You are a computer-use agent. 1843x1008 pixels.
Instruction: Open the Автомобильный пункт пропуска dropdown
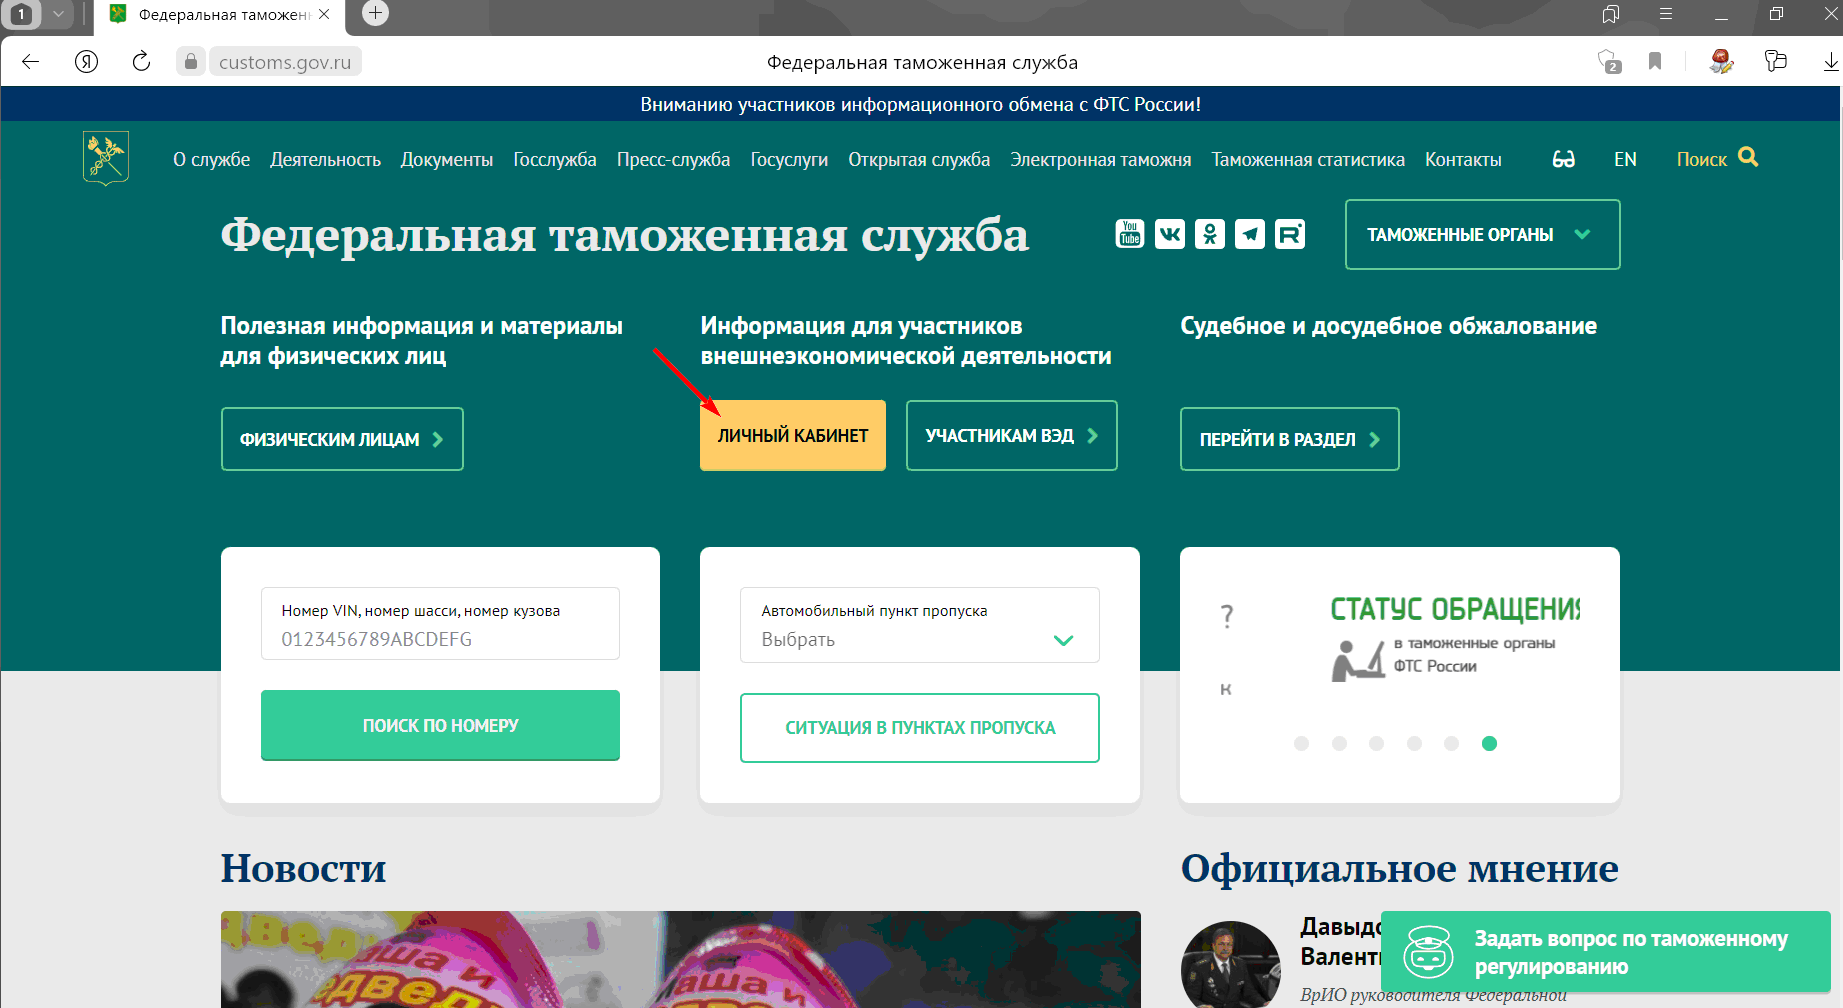(920, 625)
